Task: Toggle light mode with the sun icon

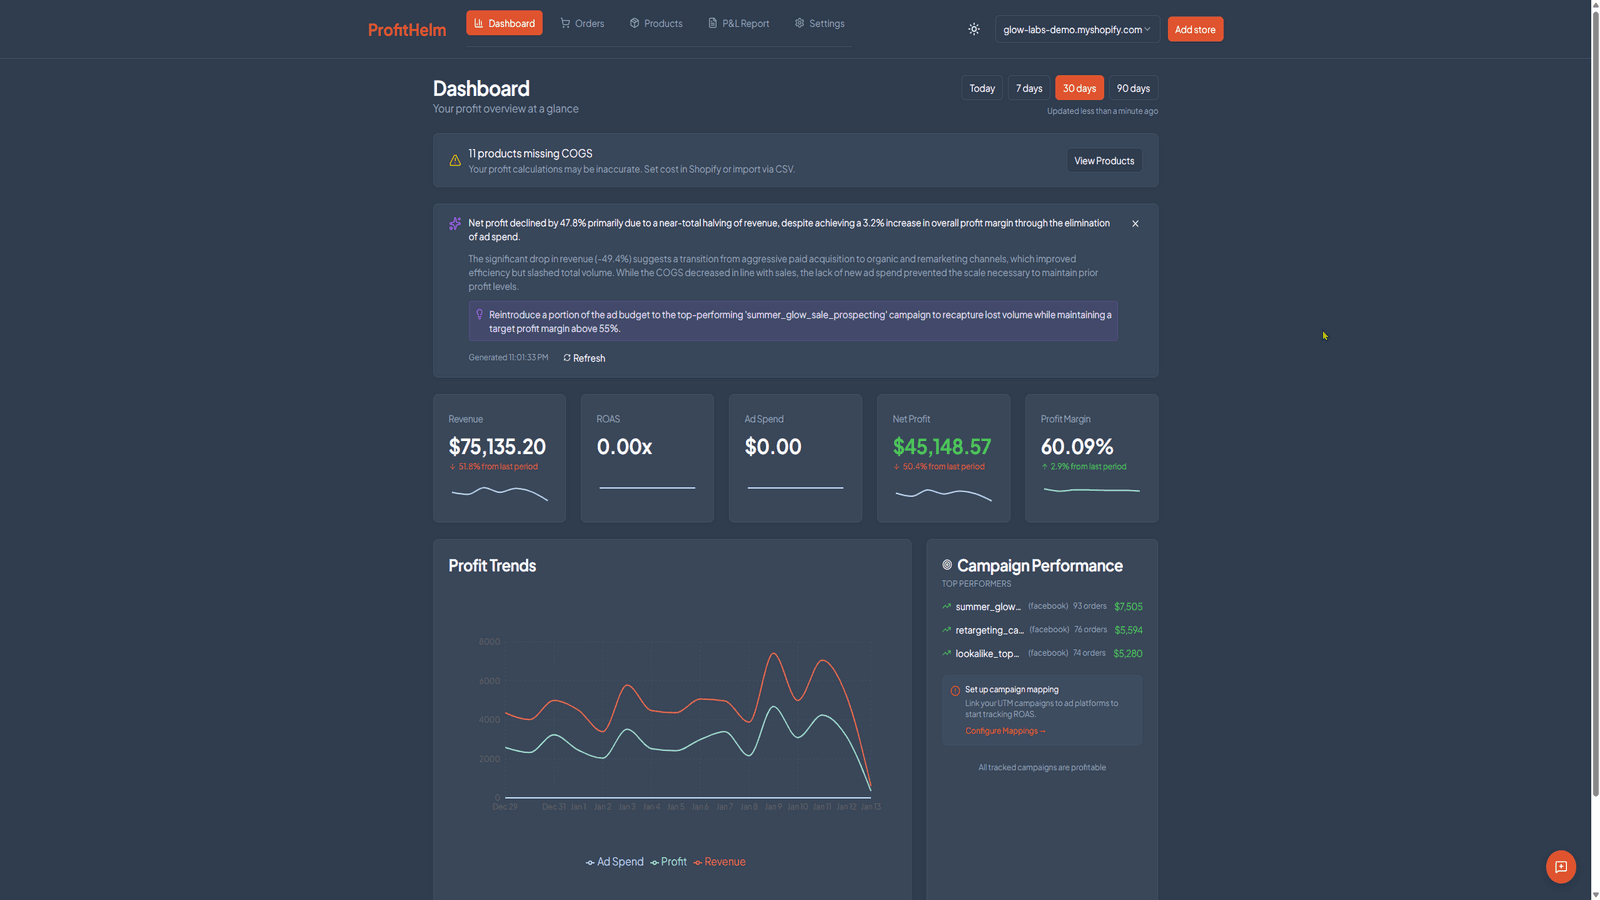Action: click(974, 29)
